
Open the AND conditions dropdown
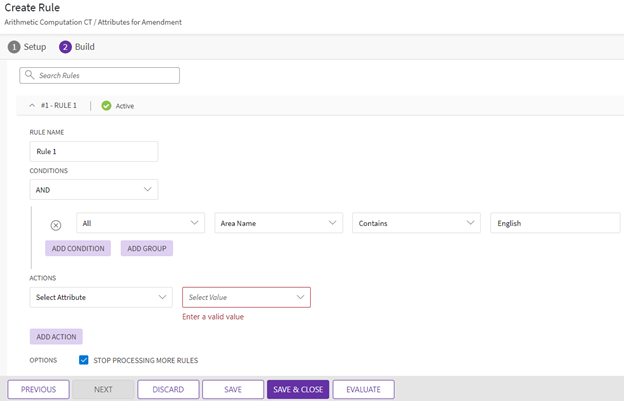point(94,189)
